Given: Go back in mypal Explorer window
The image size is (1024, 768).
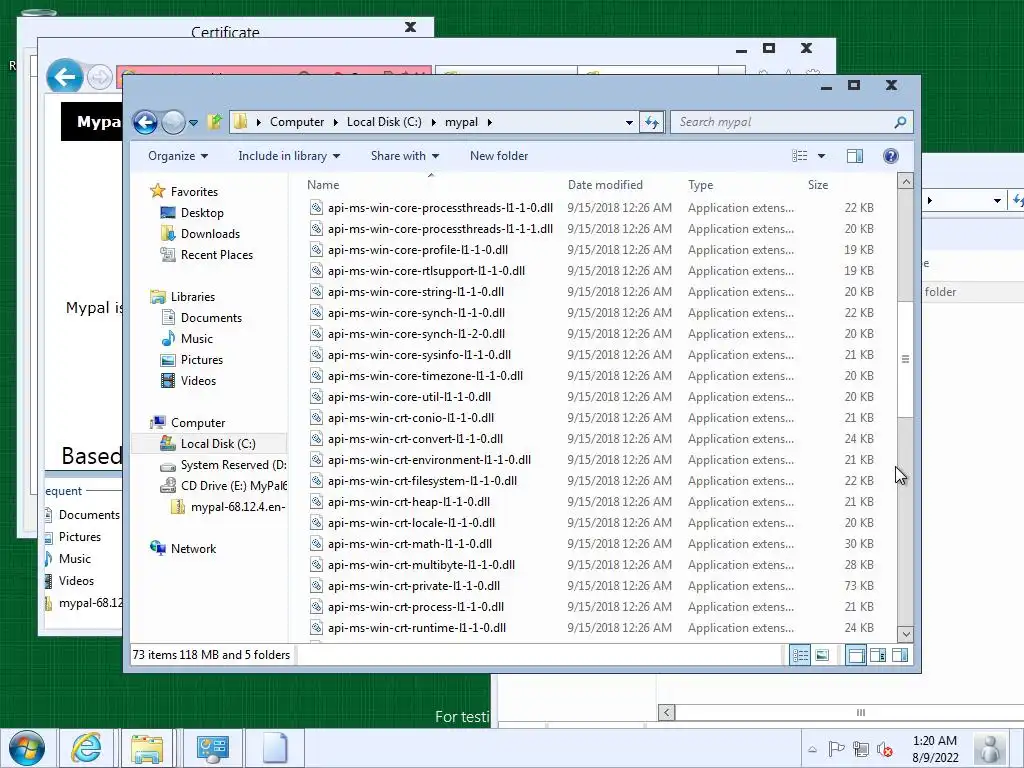Looking at the screenshot, I should 146,122.
